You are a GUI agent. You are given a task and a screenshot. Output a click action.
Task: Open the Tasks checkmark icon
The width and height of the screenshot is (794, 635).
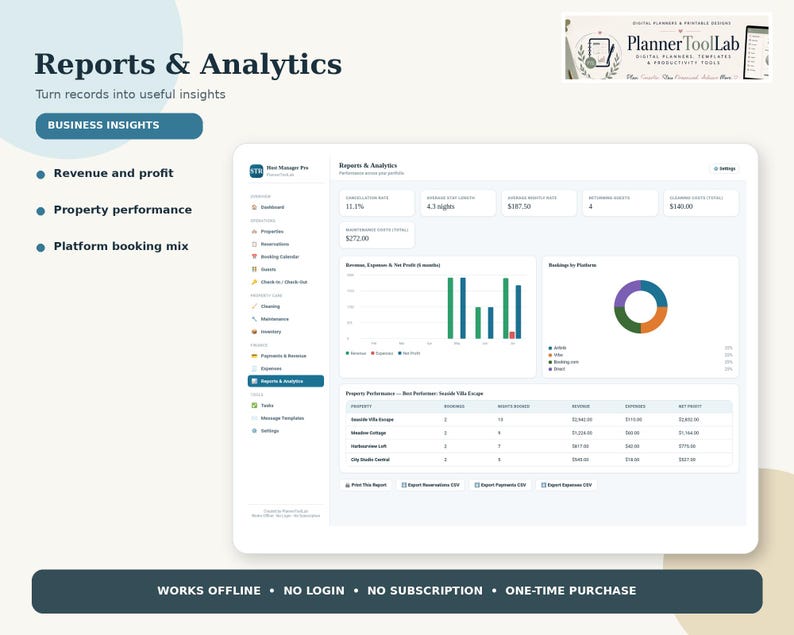[x=254, y=405]
